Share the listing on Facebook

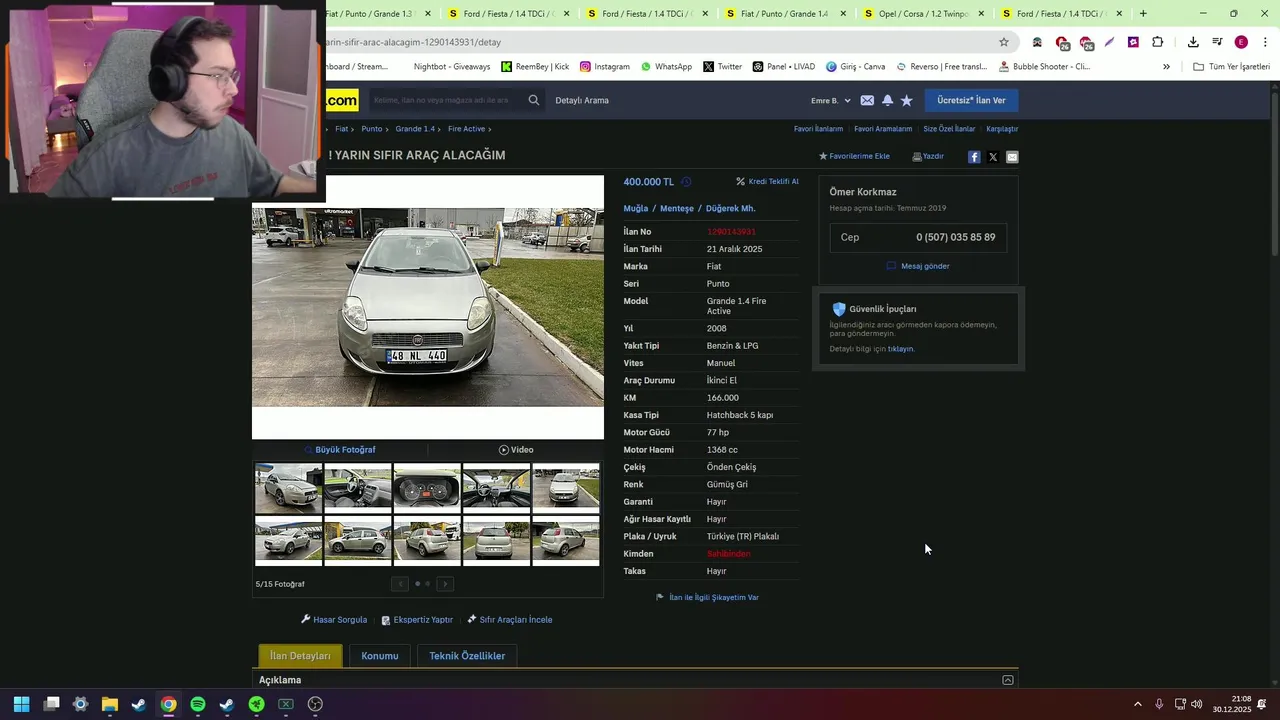tap(974, 157)
